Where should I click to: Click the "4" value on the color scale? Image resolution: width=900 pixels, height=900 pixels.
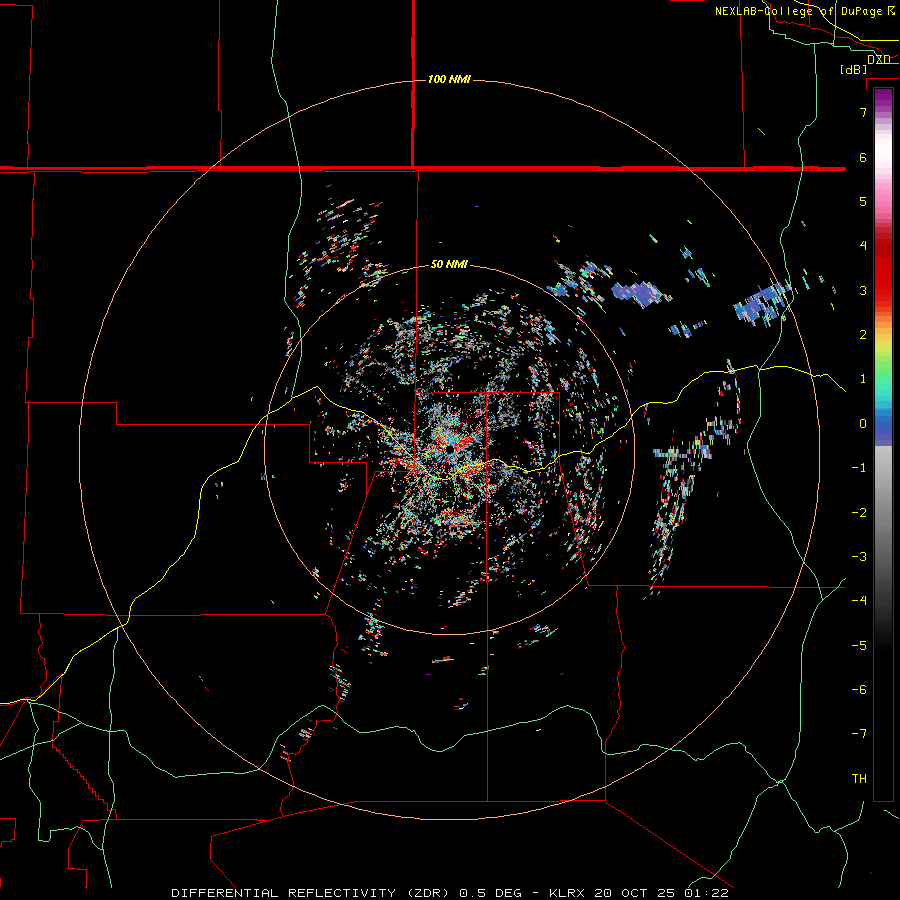tap(863, 246)
